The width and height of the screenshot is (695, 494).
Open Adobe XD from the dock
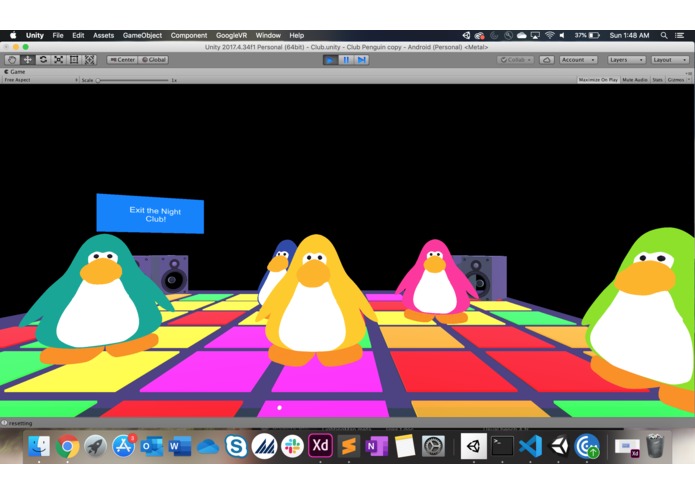coord(320,446)
